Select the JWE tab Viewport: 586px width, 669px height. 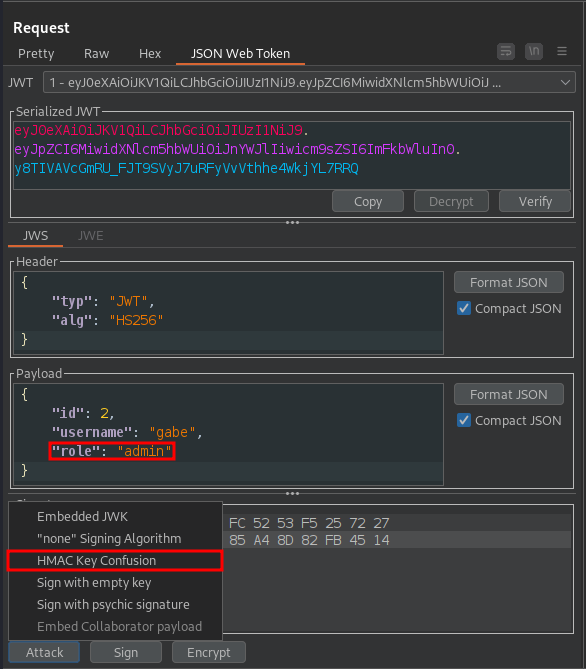coord(90,236)
